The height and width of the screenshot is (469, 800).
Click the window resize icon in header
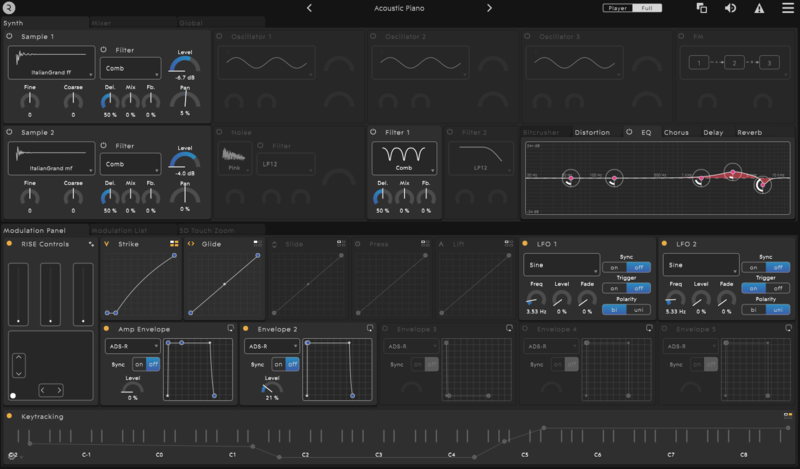(x=702, y=8)
